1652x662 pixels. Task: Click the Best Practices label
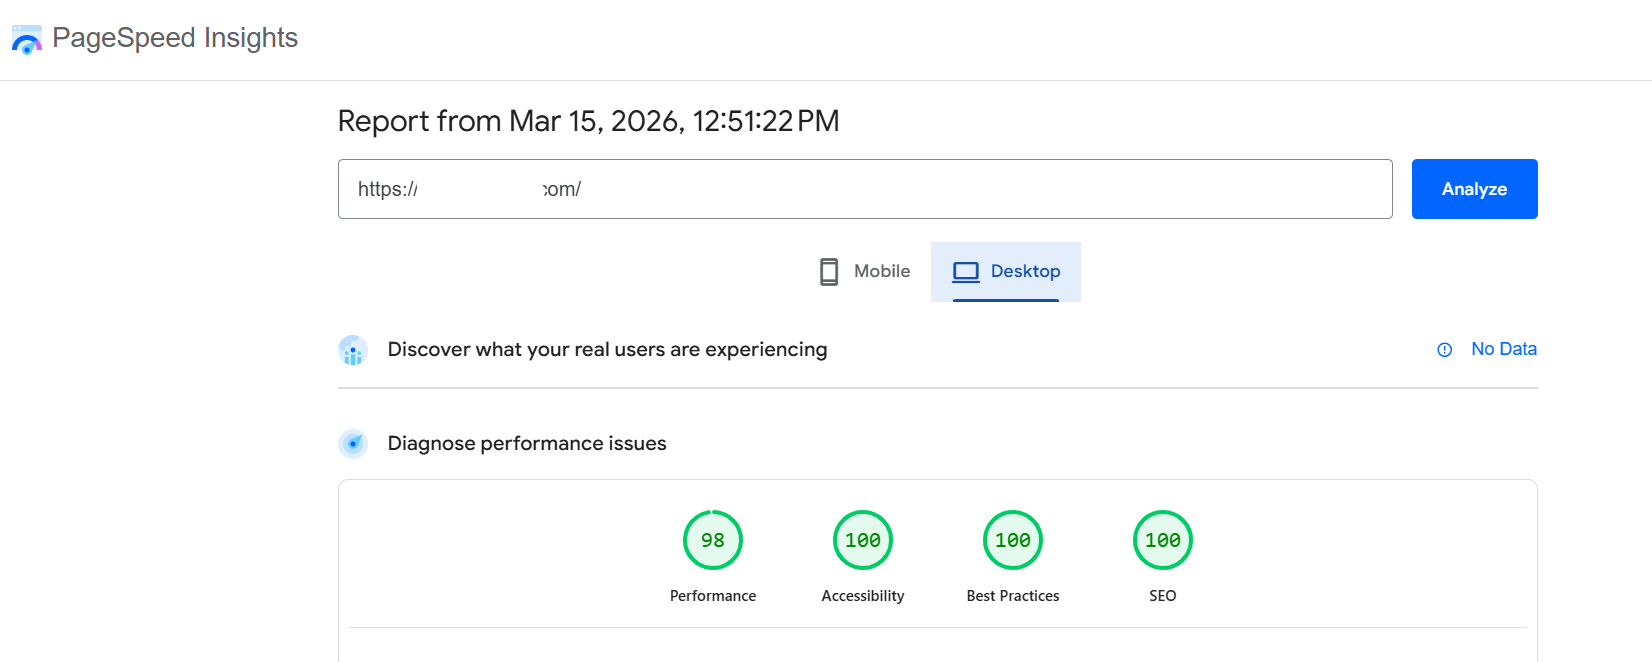click(1013, 596)
